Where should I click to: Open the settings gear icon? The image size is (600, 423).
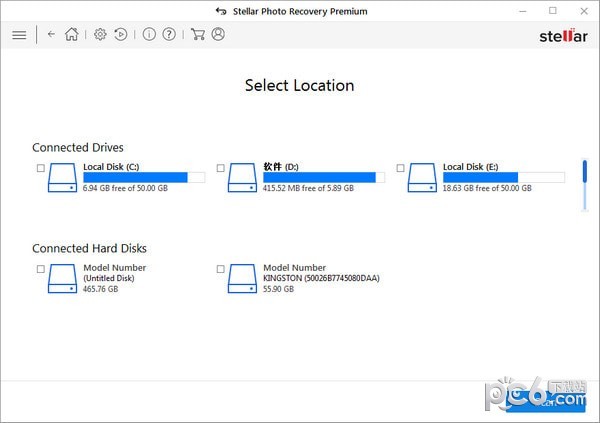(100, 35)
